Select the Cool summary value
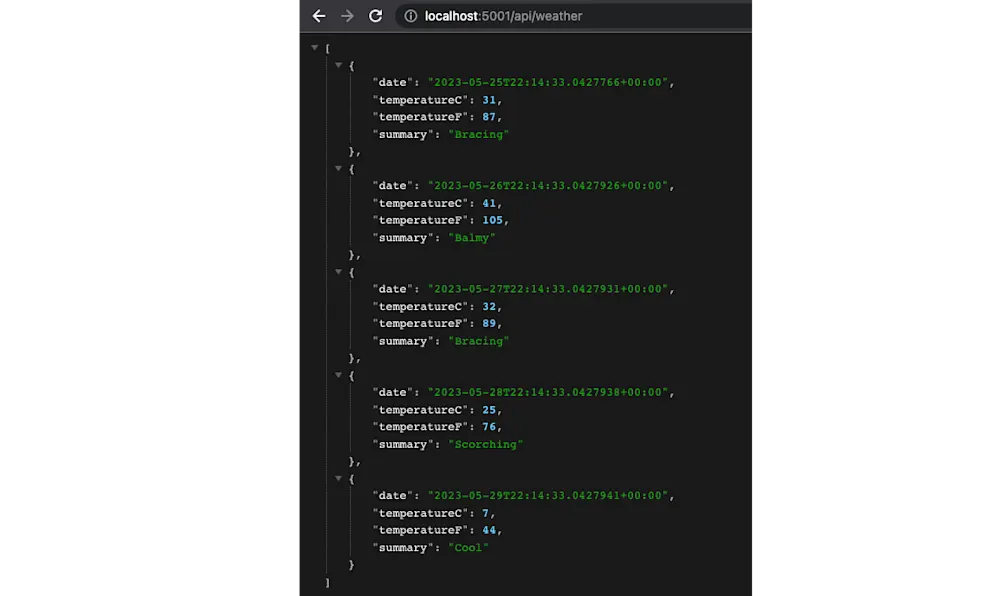This screenshot has width=1003, height=596. click(468, 547)
